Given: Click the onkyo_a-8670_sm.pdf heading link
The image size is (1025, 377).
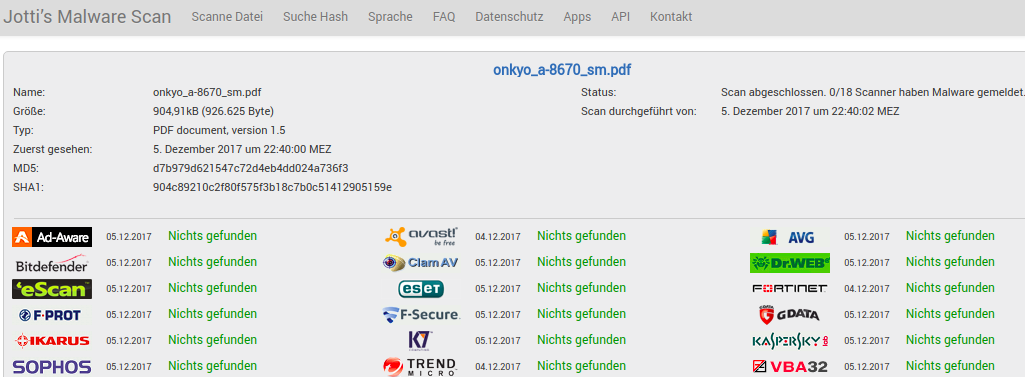Looking at the screenshot, I should [x=562, y=70].
